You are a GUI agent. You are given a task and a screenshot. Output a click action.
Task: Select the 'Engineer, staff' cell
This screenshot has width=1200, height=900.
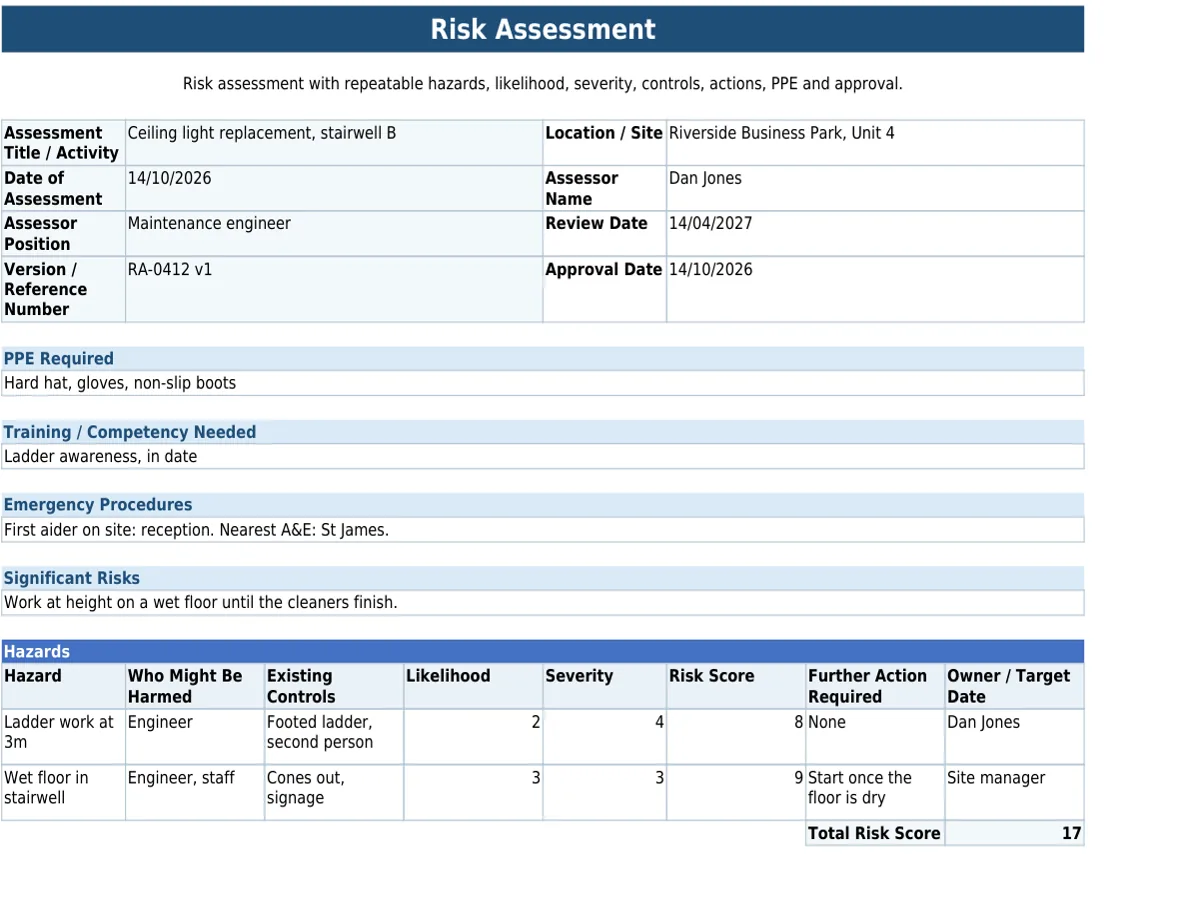(x=195, y=792)
